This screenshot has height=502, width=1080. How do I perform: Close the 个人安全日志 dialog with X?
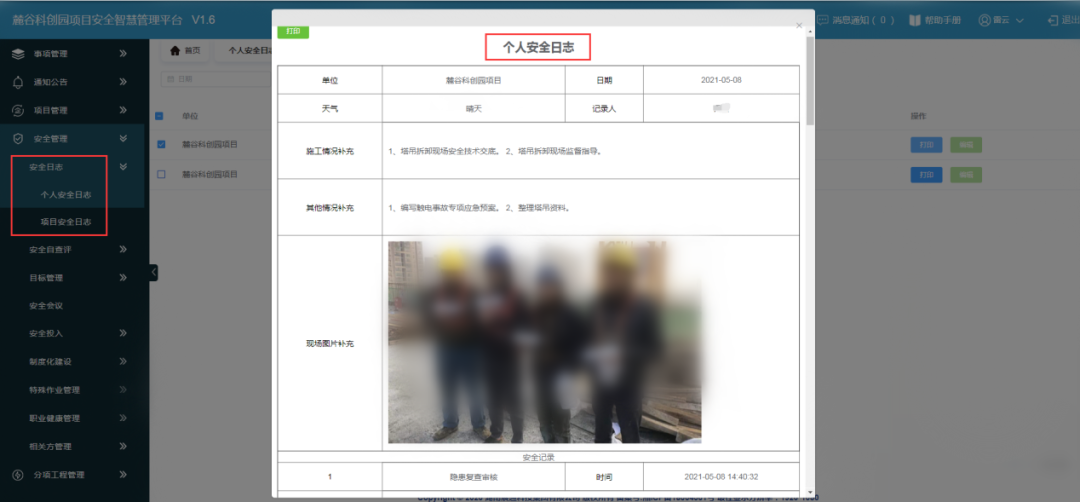point(799,25)
